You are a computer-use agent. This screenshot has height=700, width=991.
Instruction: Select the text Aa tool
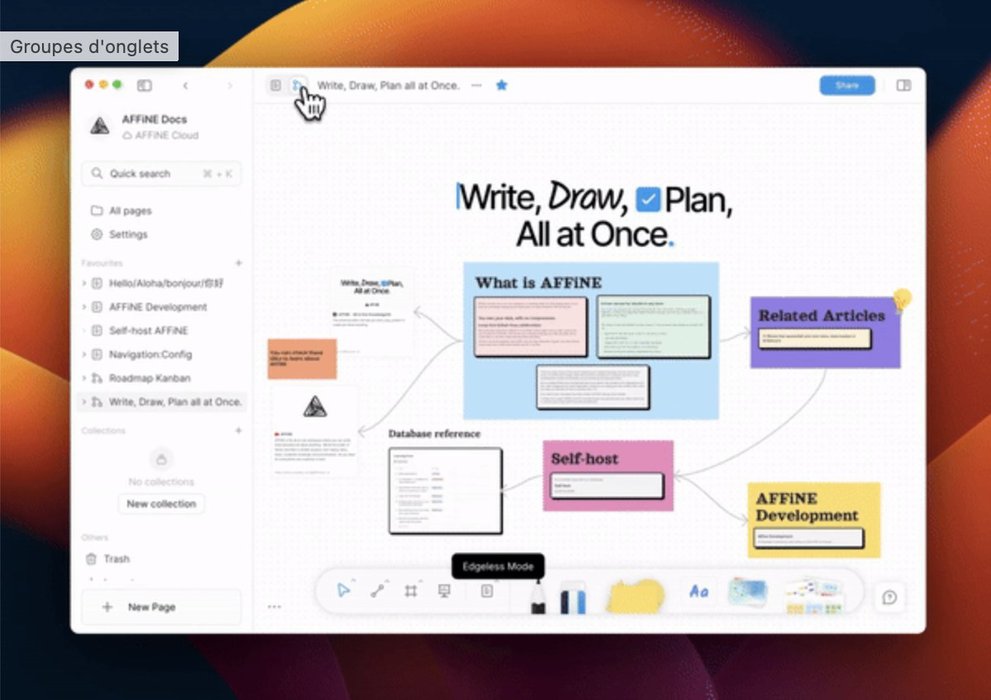point(698,592)
